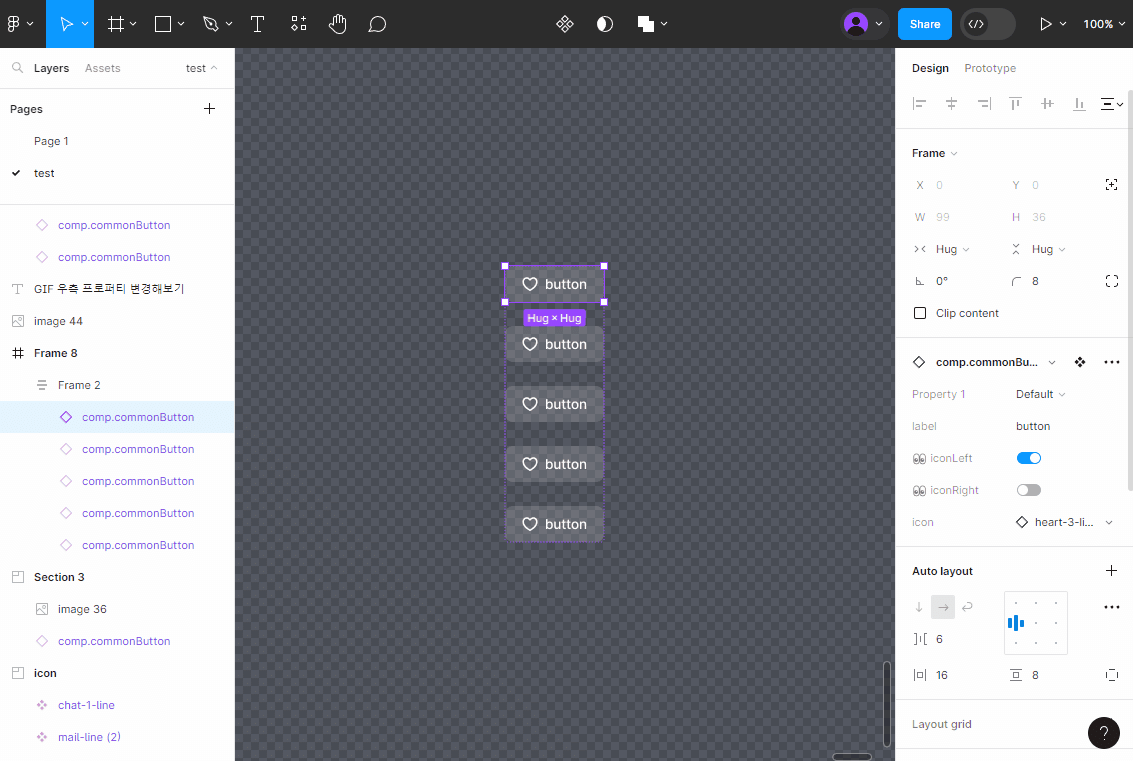Viewport: 1133px width, 761px height.
Task: Add a new page
Action: [x=210, y=108]
